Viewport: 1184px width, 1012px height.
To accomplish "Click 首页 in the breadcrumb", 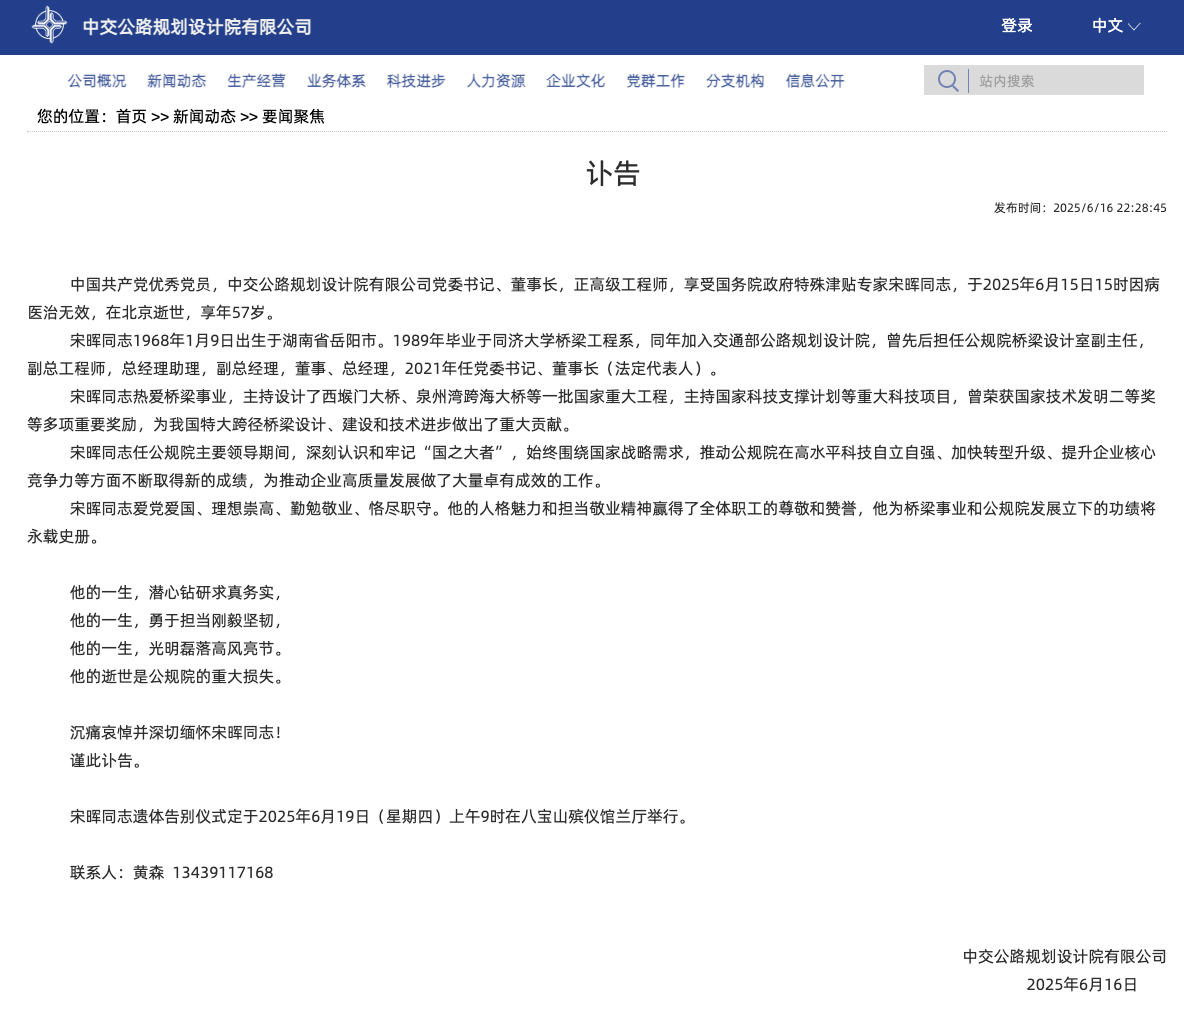I will 131,116.
